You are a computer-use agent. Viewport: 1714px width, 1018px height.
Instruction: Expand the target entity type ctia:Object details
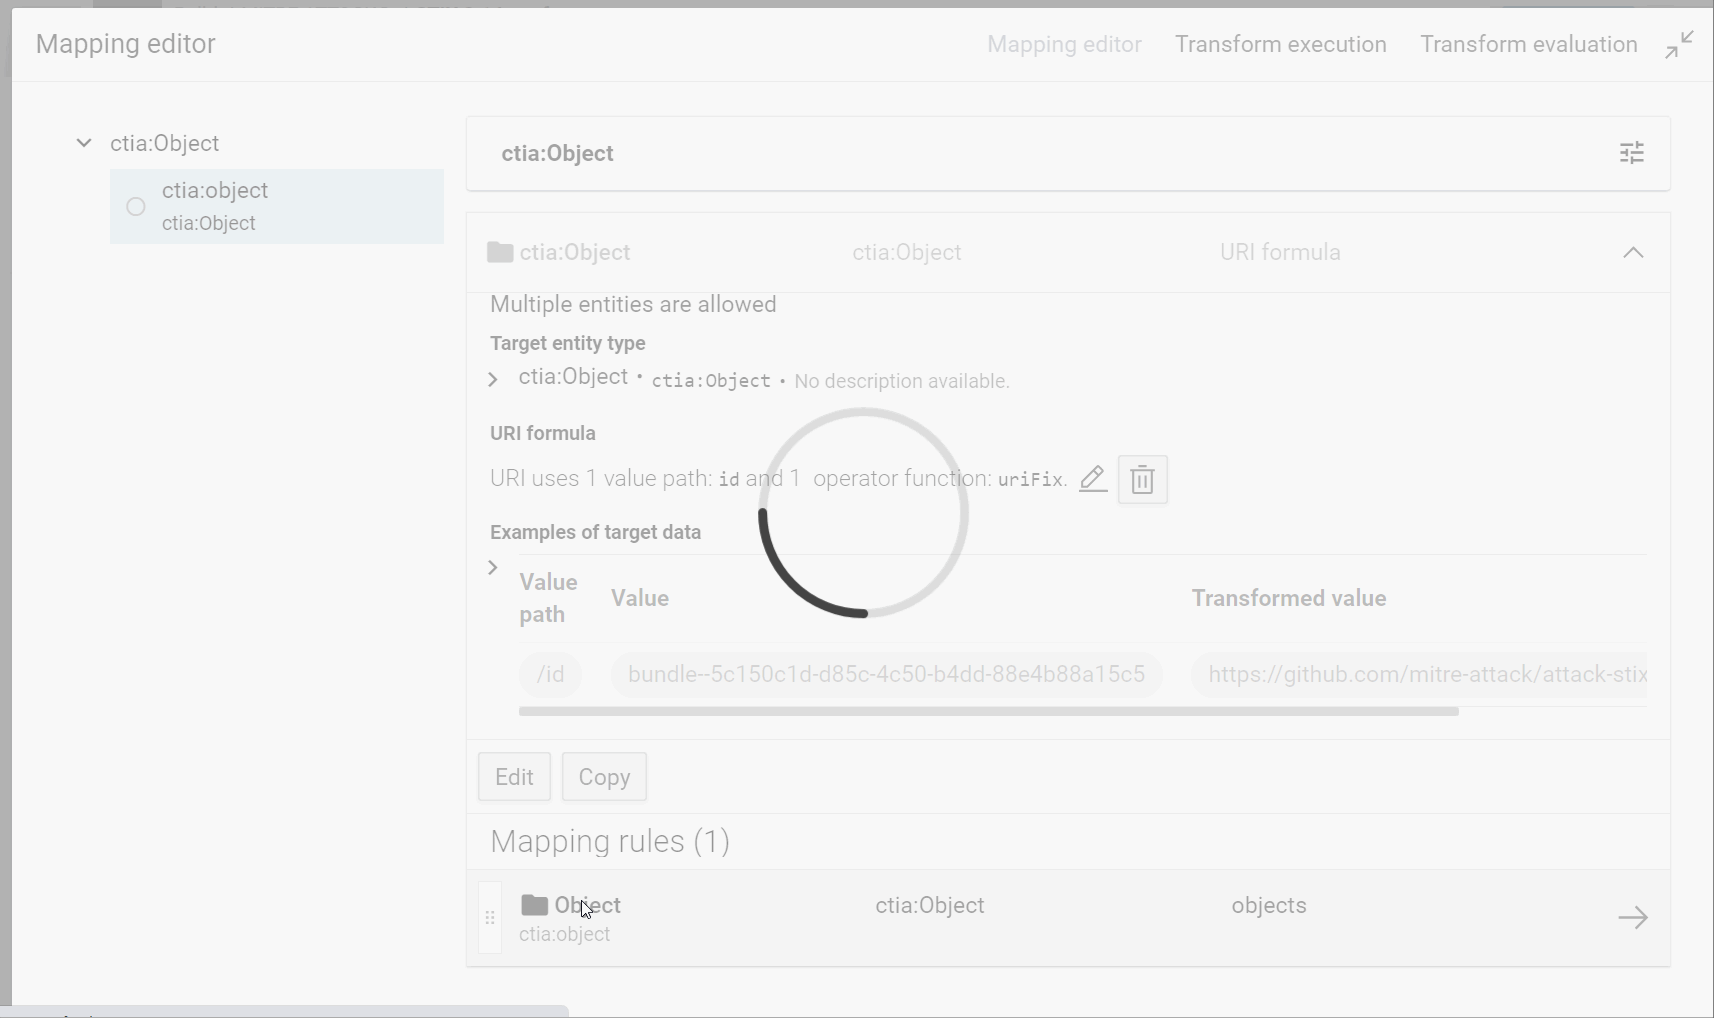[x=493, y=380]
